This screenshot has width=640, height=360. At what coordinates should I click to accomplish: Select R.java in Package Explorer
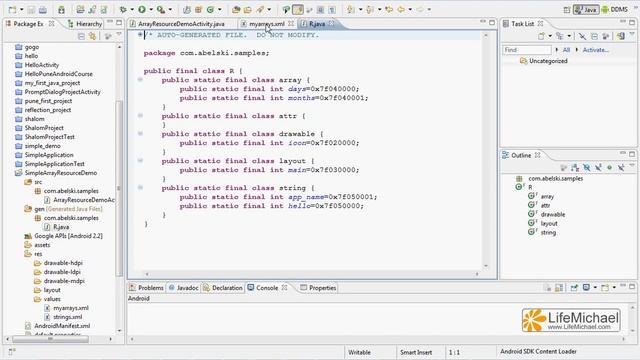[61, 227]
